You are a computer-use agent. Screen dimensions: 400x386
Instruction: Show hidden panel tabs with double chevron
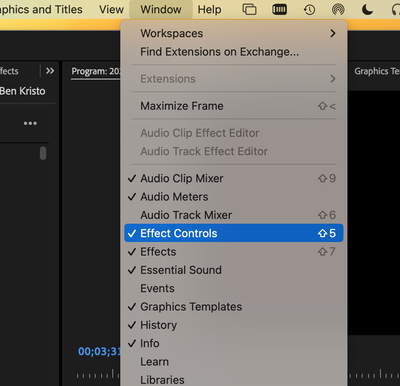[50, 71]
